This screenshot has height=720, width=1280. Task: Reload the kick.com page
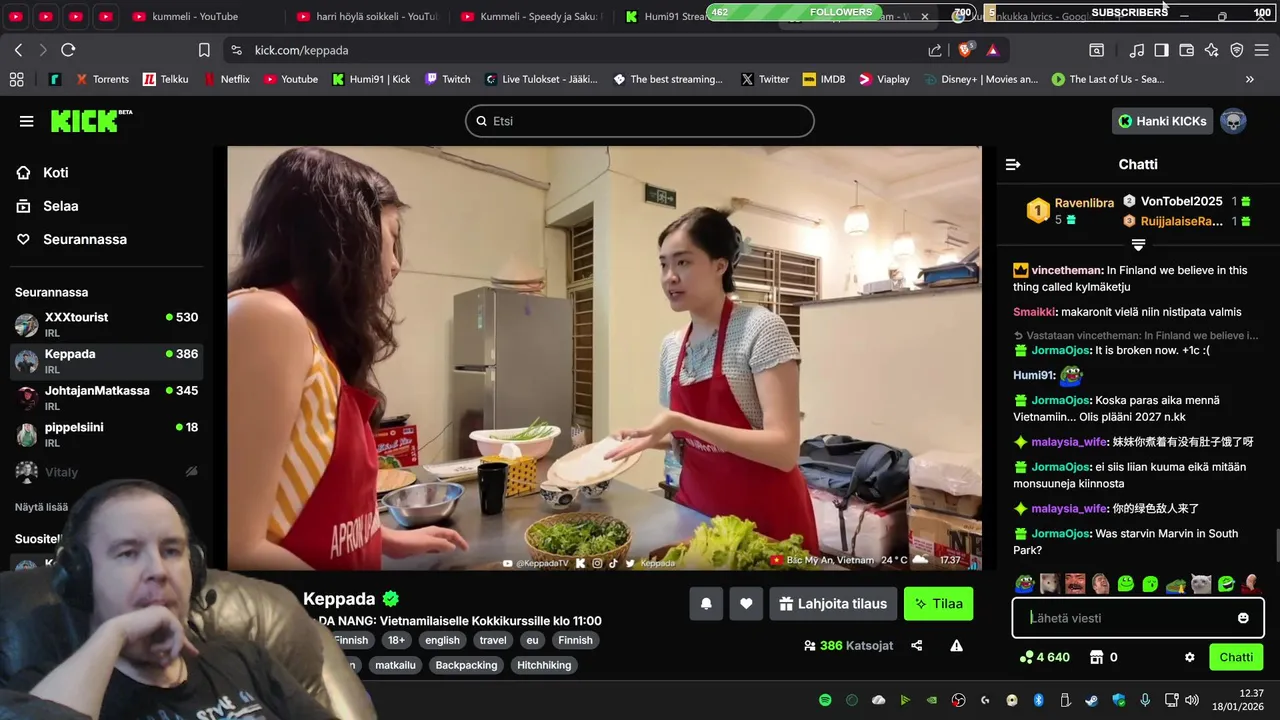click(68, 50)
